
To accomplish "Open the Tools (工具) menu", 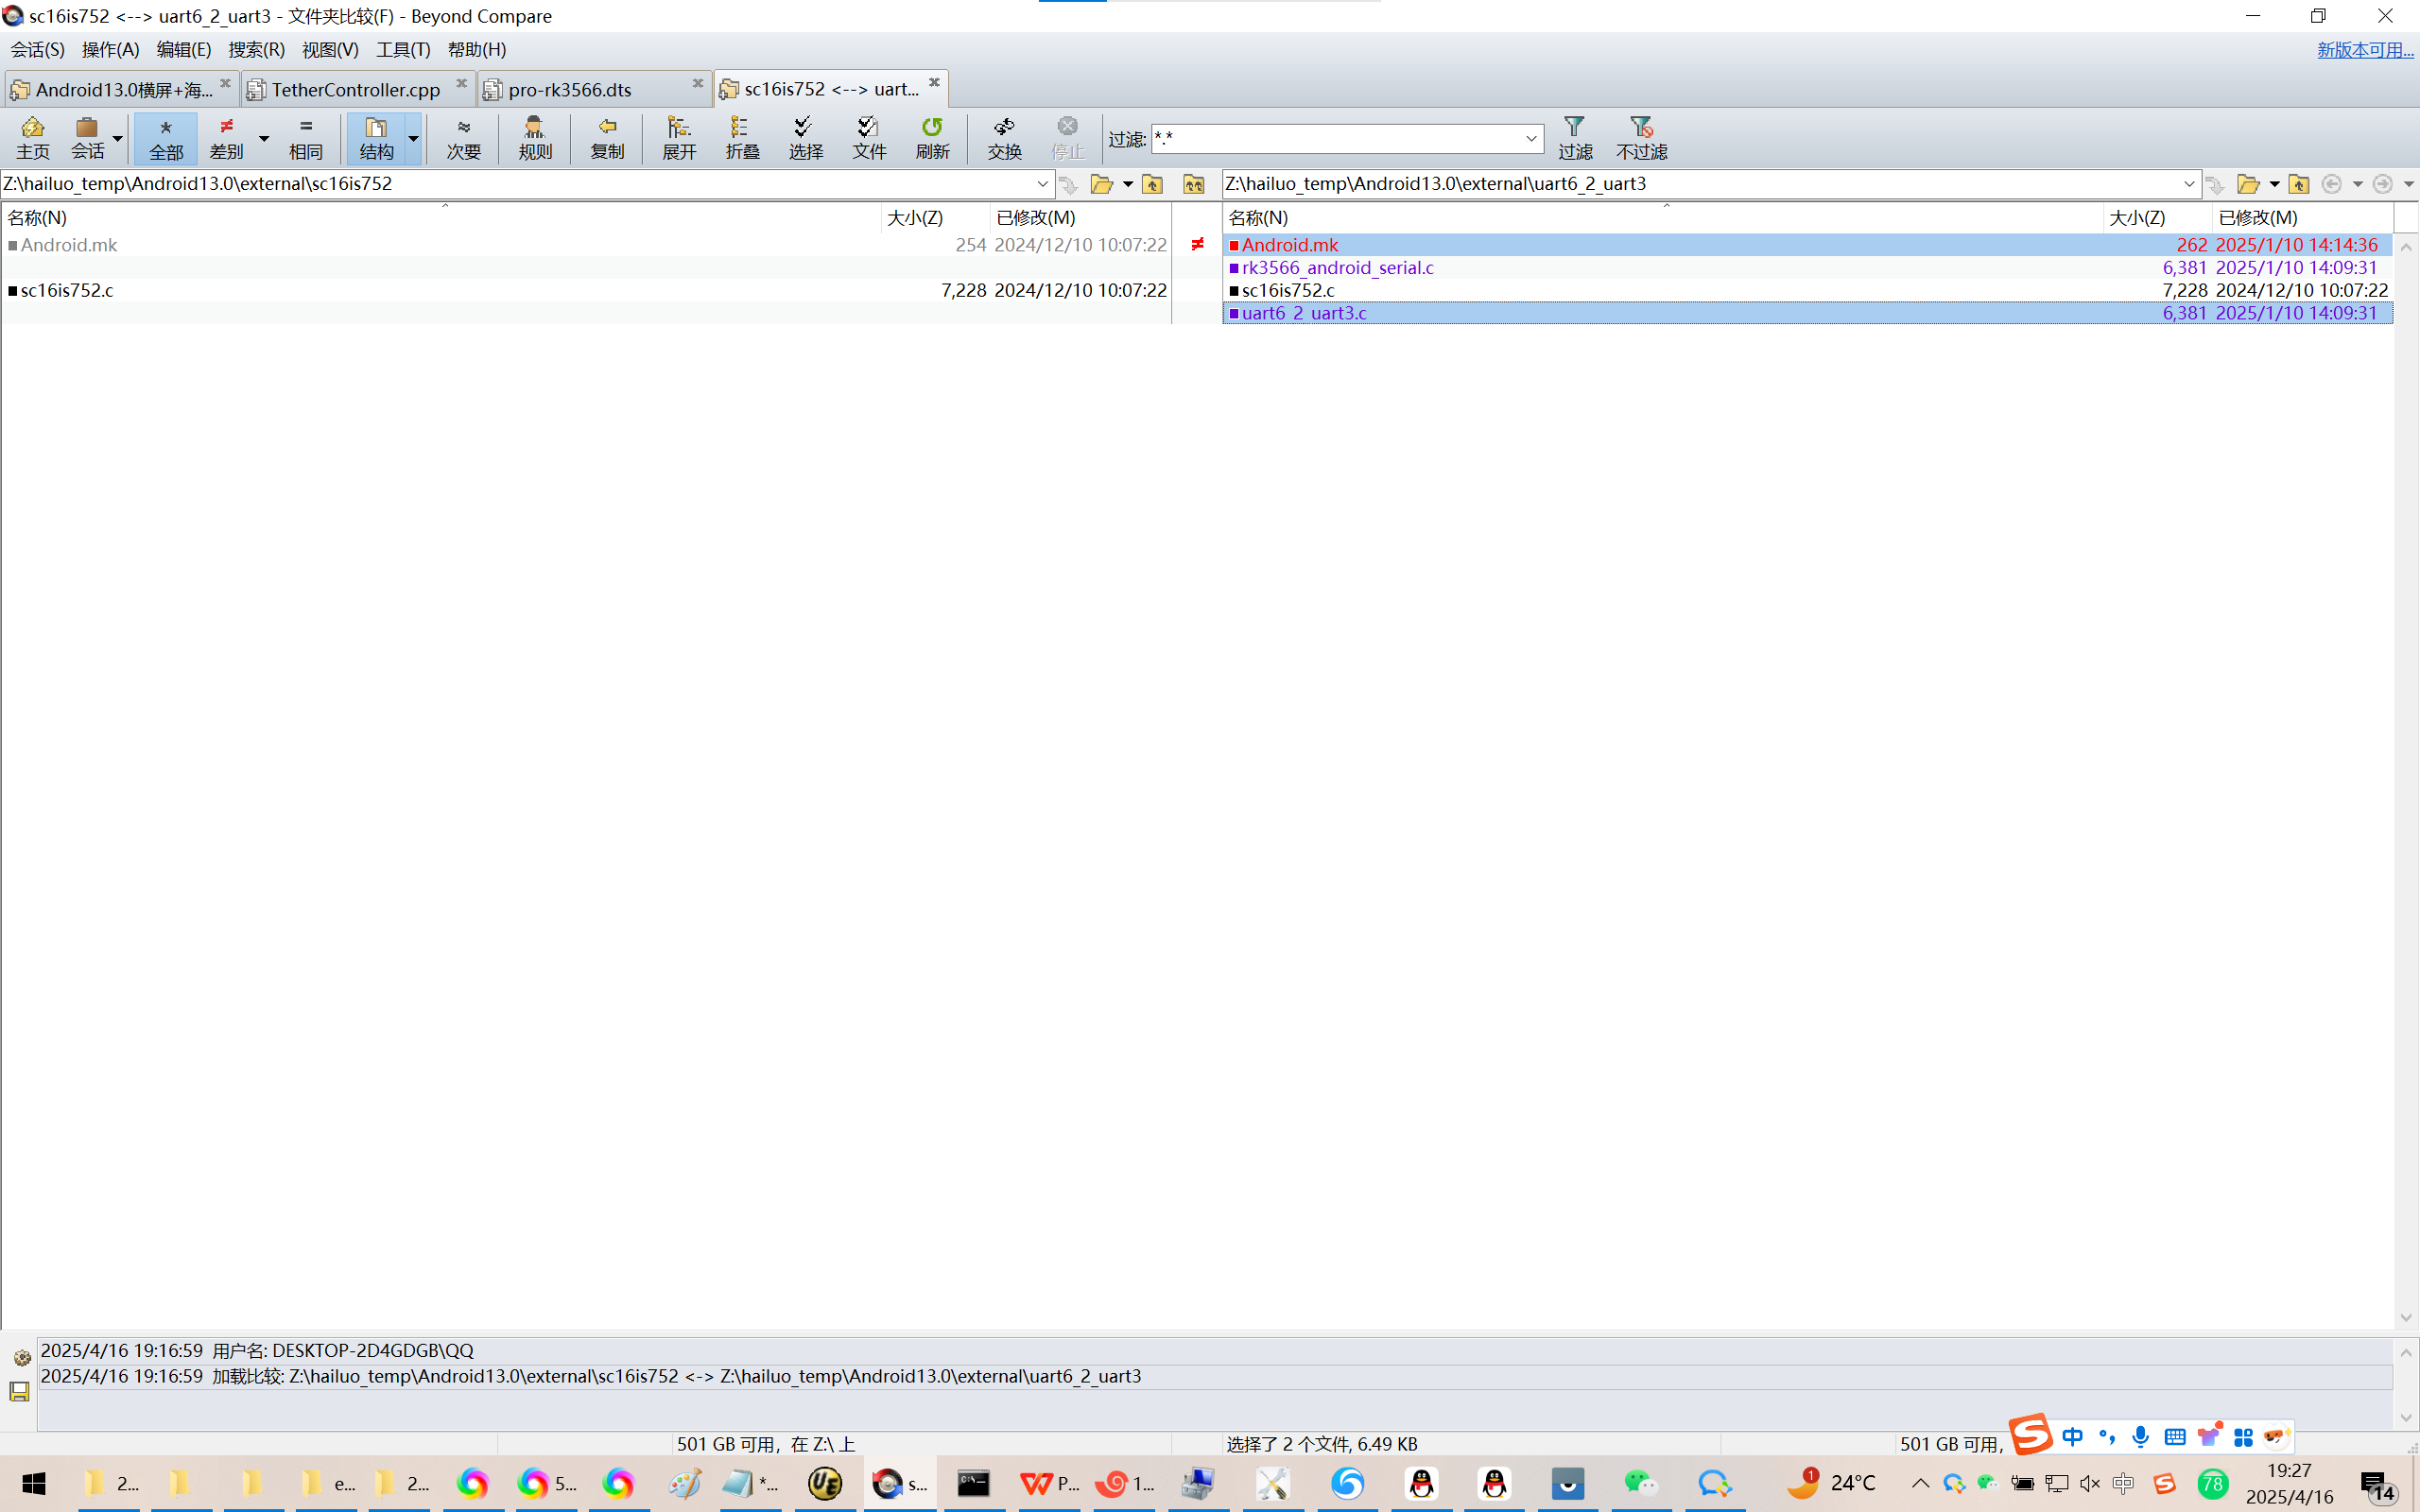I will click(x=403, y=49).
